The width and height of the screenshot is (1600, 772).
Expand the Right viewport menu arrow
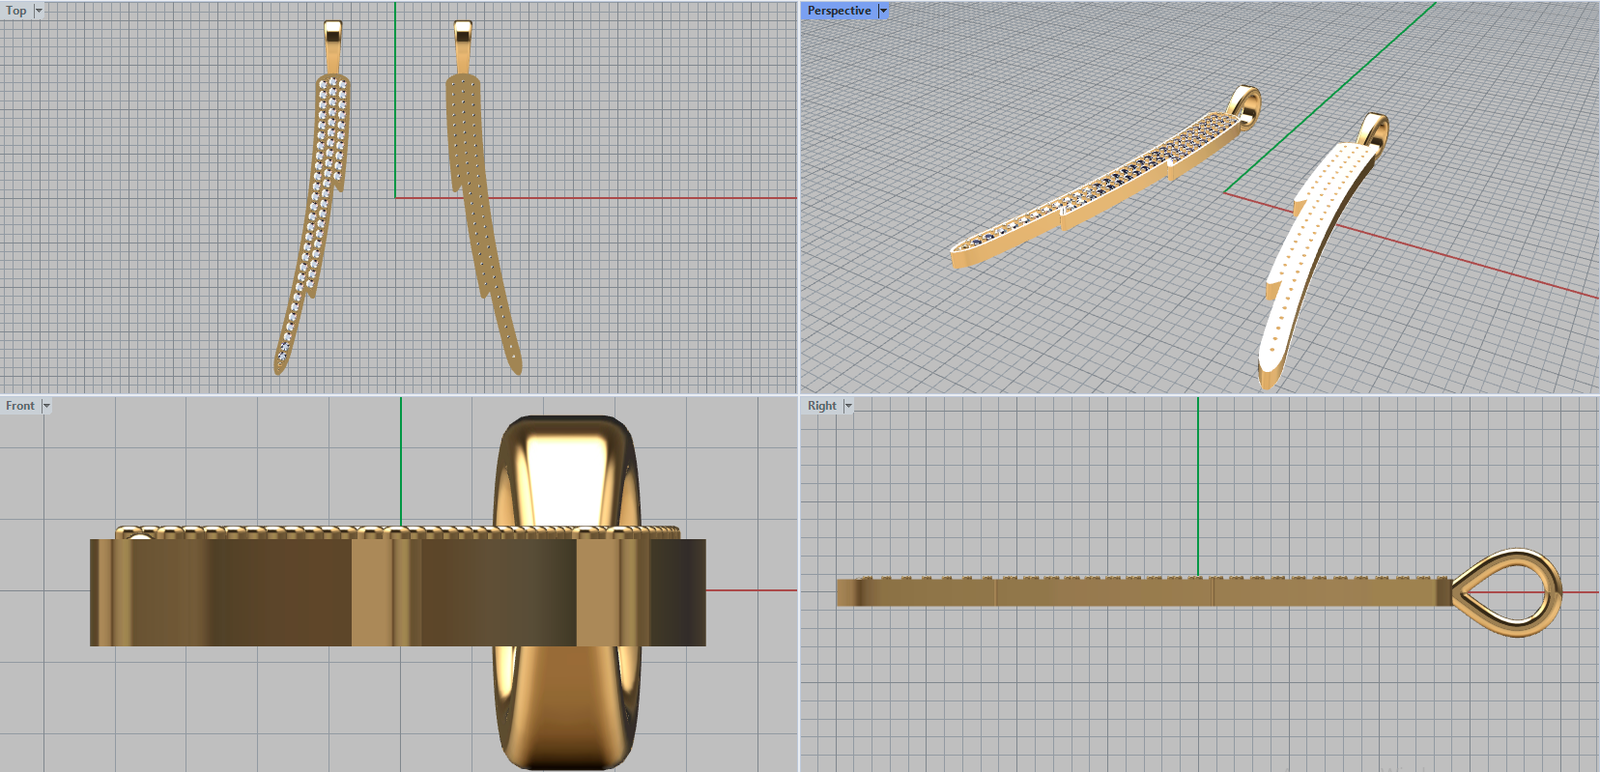pos(848,406)
